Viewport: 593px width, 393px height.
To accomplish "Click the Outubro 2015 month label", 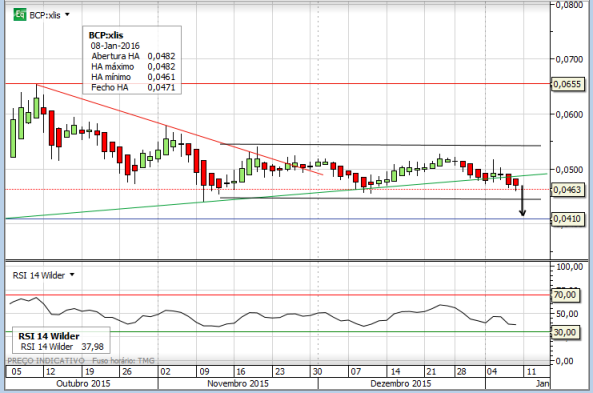I will pyautogui.click(x=83, y=384).
